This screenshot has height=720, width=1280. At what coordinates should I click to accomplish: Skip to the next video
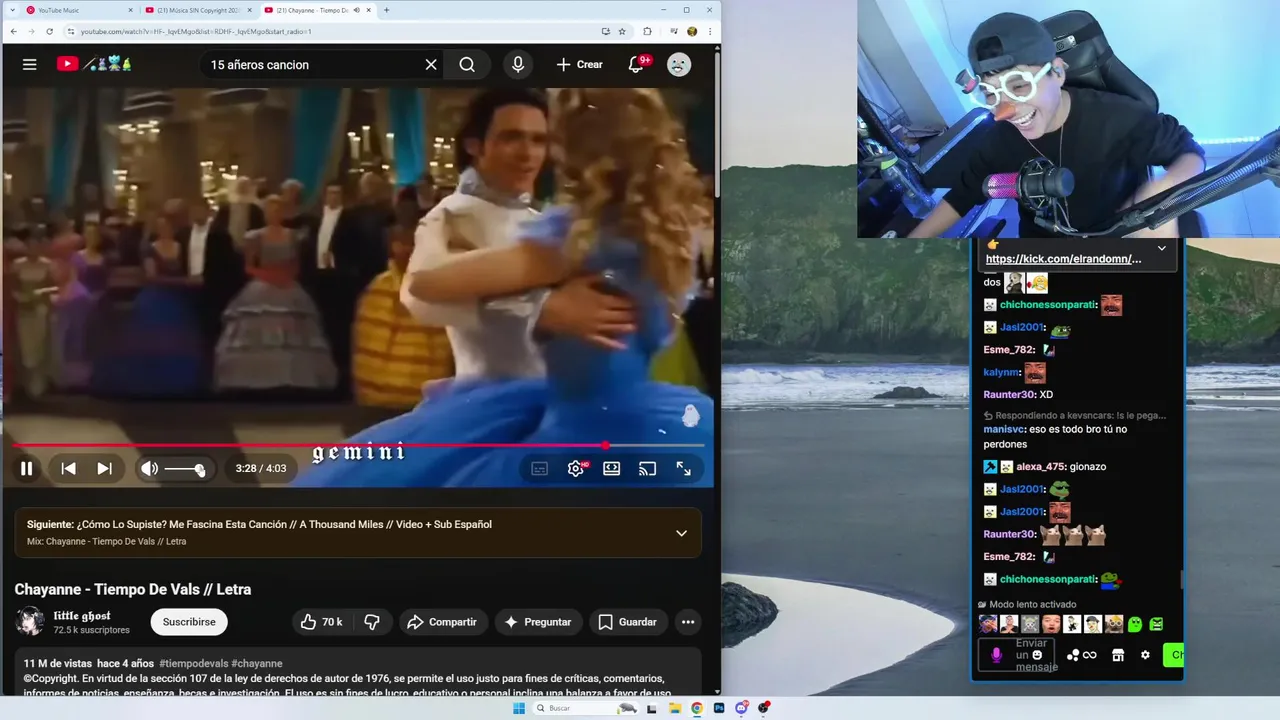click(x=104, y=468)
